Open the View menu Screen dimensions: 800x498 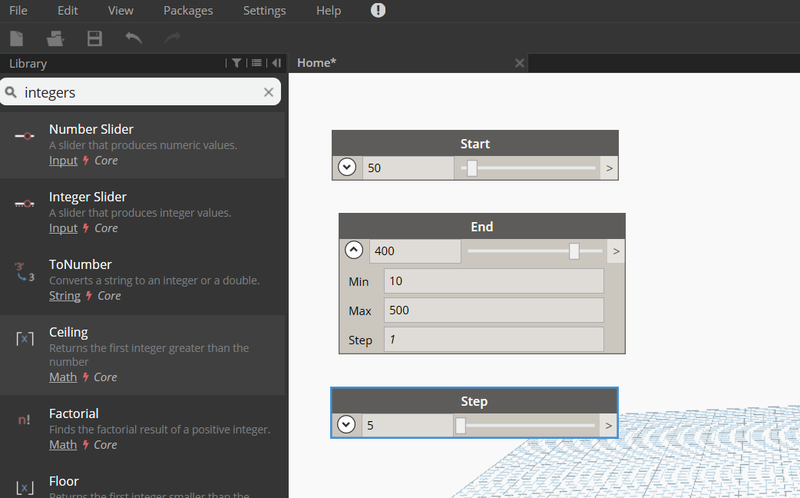(120, 10)
